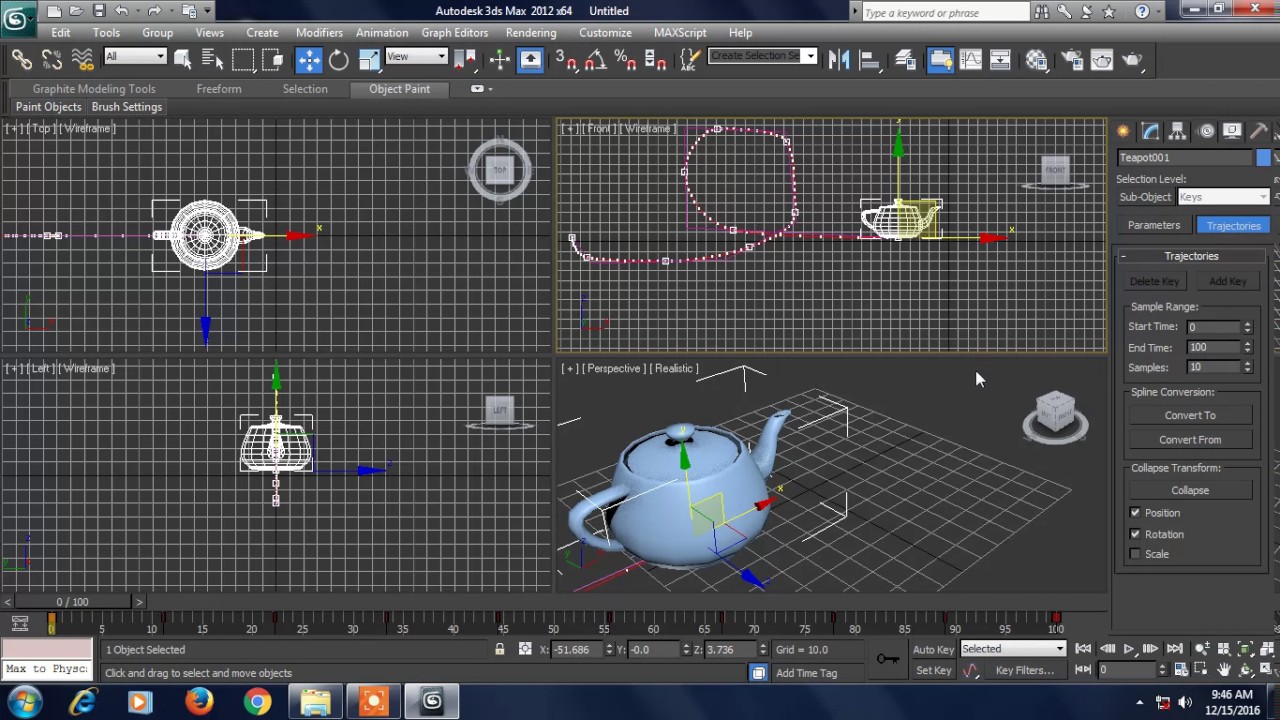Open the Manage Layers icon
This screenshot has height=720, width=1280.
click(x=905, y=60)
